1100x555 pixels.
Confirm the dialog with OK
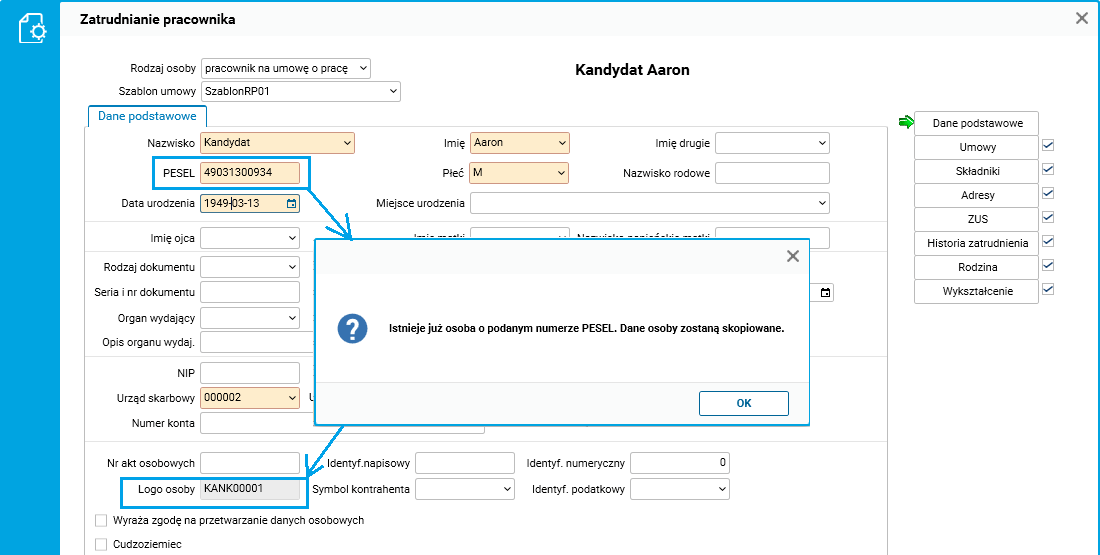click(x=744, y=403)
